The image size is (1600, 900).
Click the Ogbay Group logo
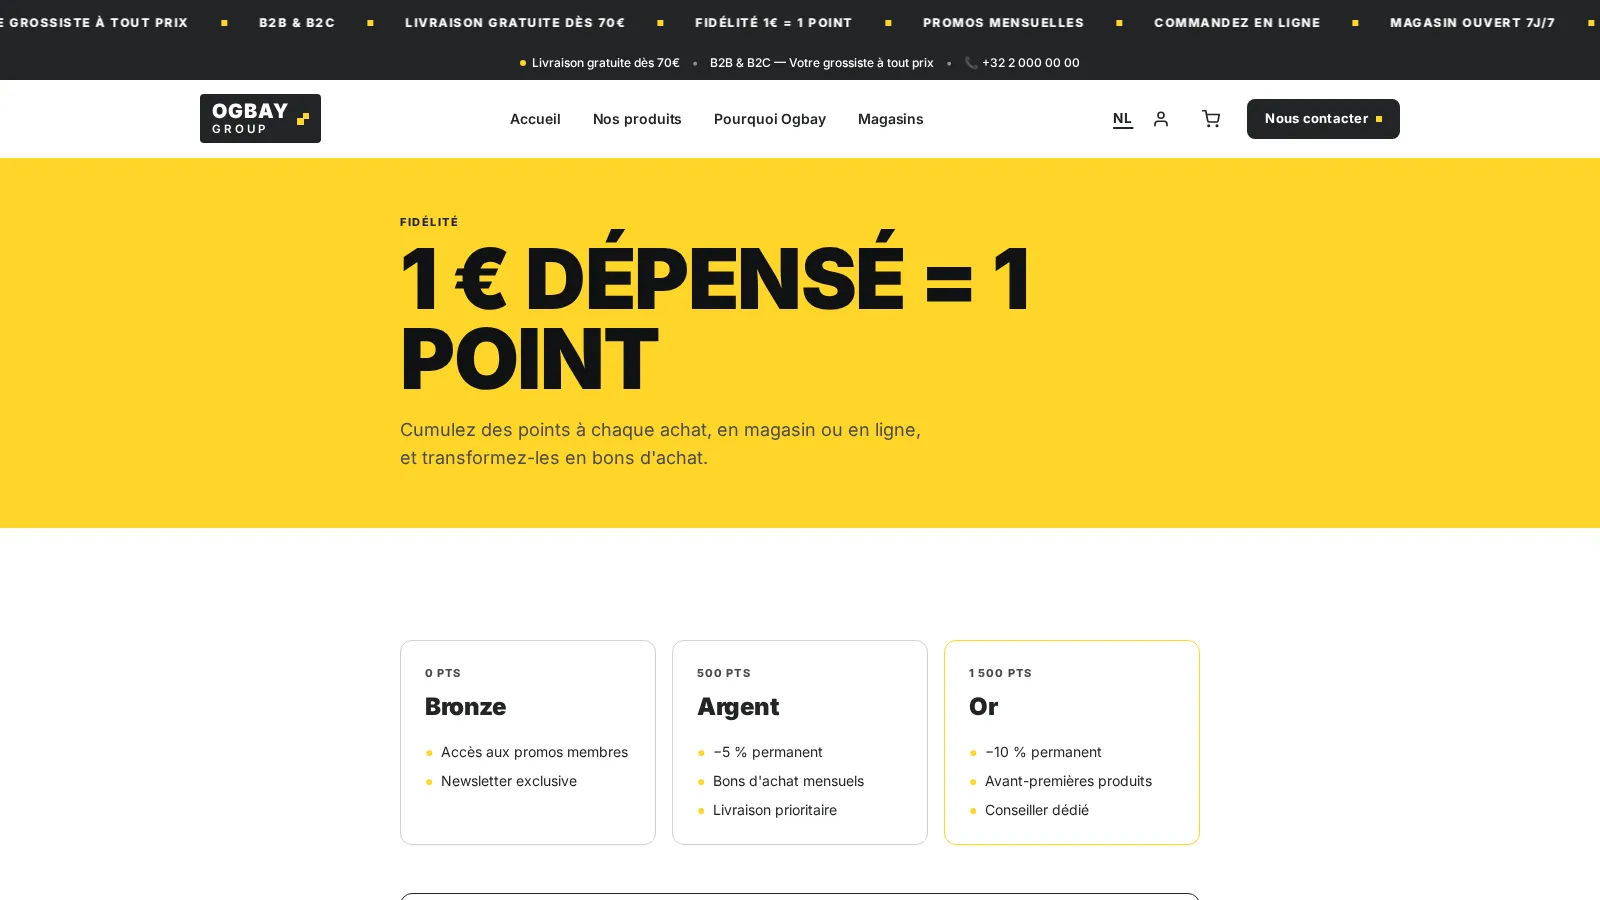tap(260, 118)
